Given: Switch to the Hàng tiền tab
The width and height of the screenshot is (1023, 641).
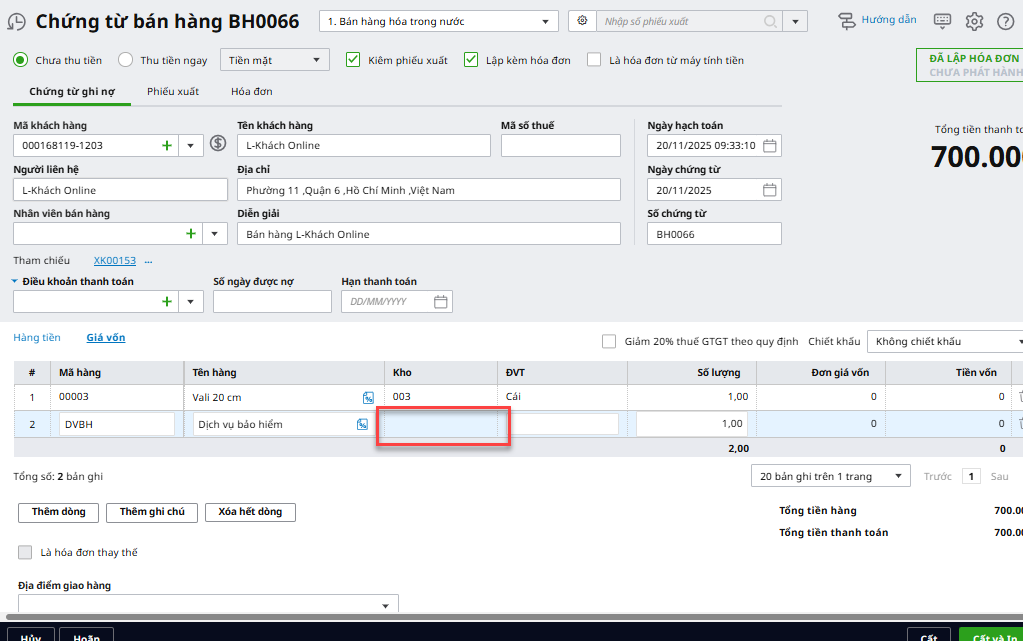Looking at the screenshot, I should [37, 338].
